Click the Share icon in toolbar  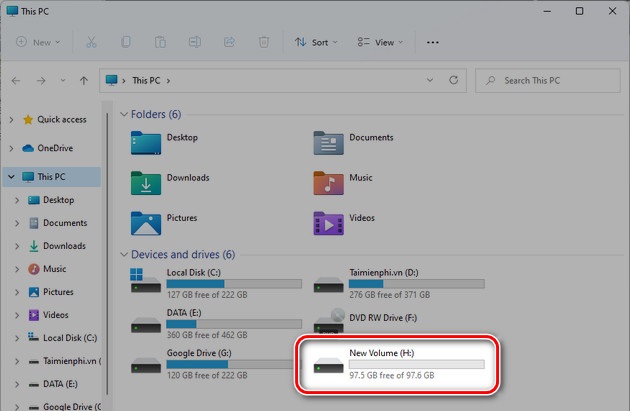(x=229, y=43)
